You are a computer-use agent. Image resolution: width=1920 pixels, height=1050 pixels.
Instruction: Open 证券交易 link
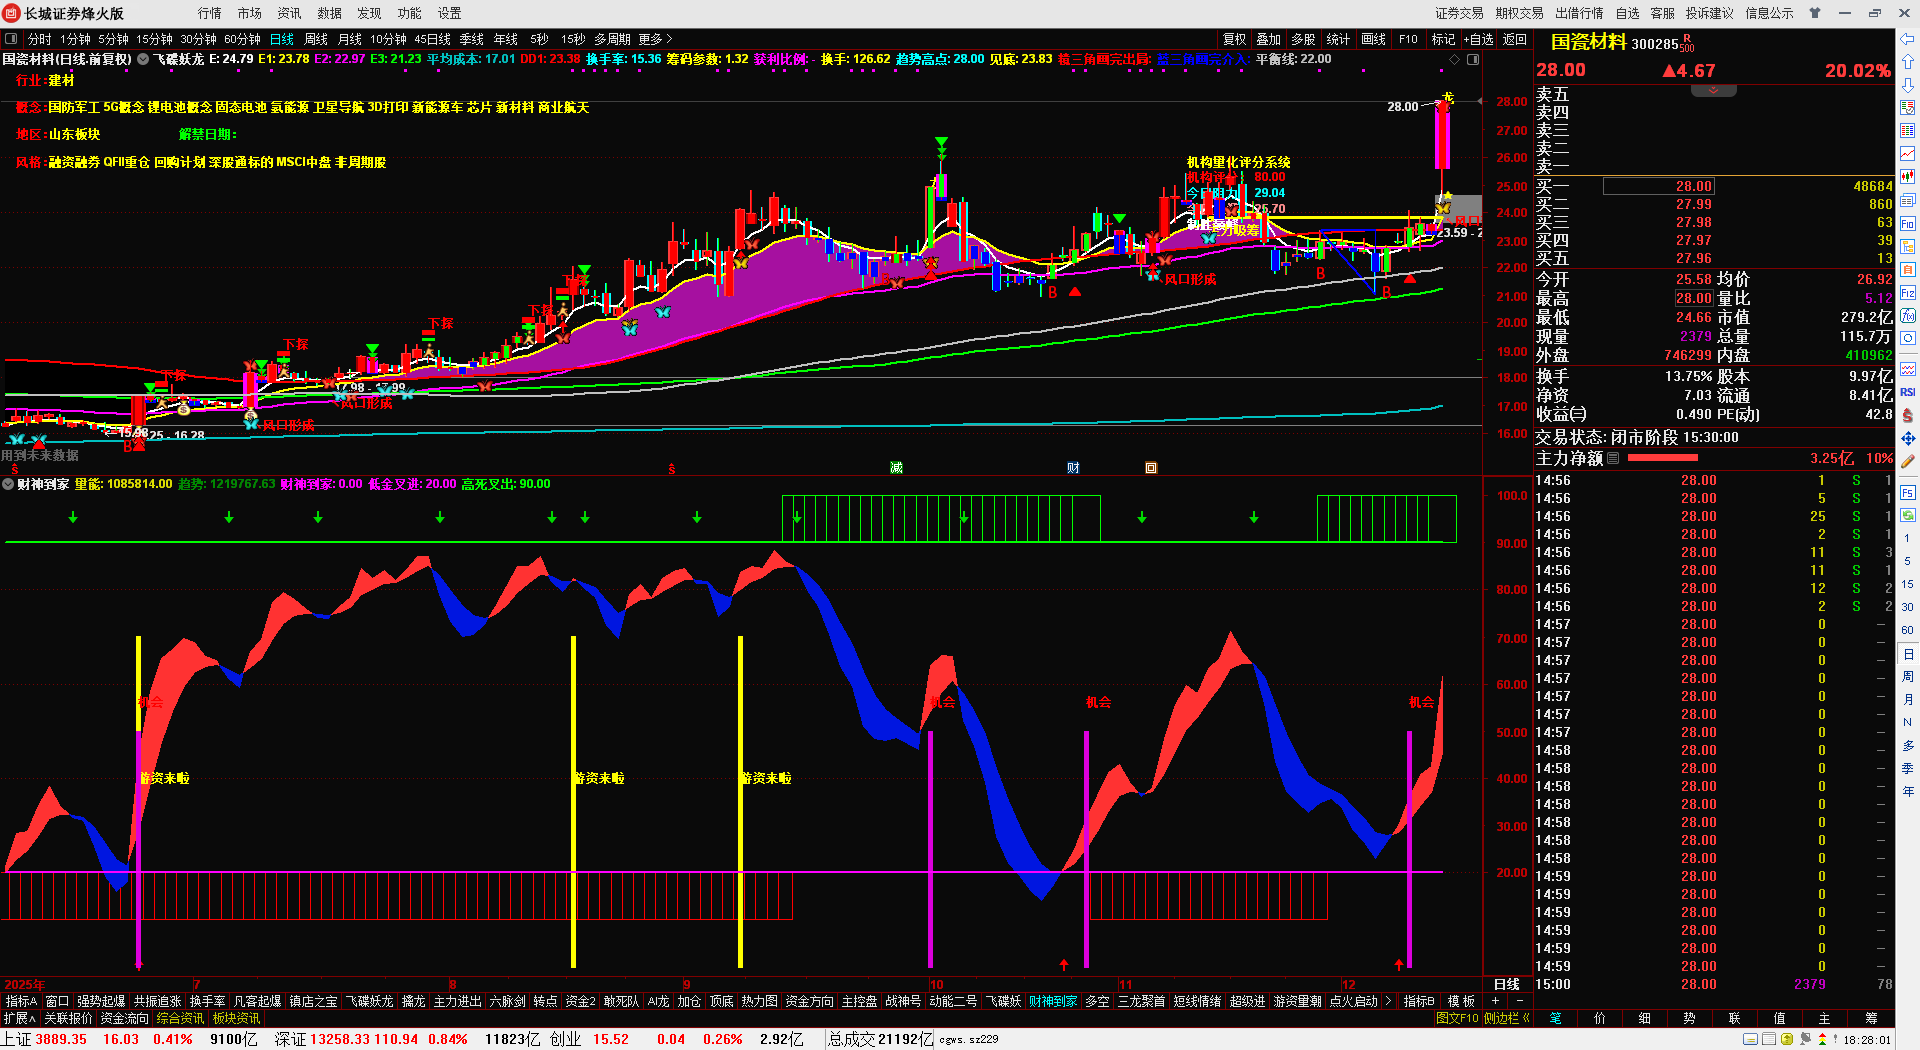click(x=1459, y=13)
